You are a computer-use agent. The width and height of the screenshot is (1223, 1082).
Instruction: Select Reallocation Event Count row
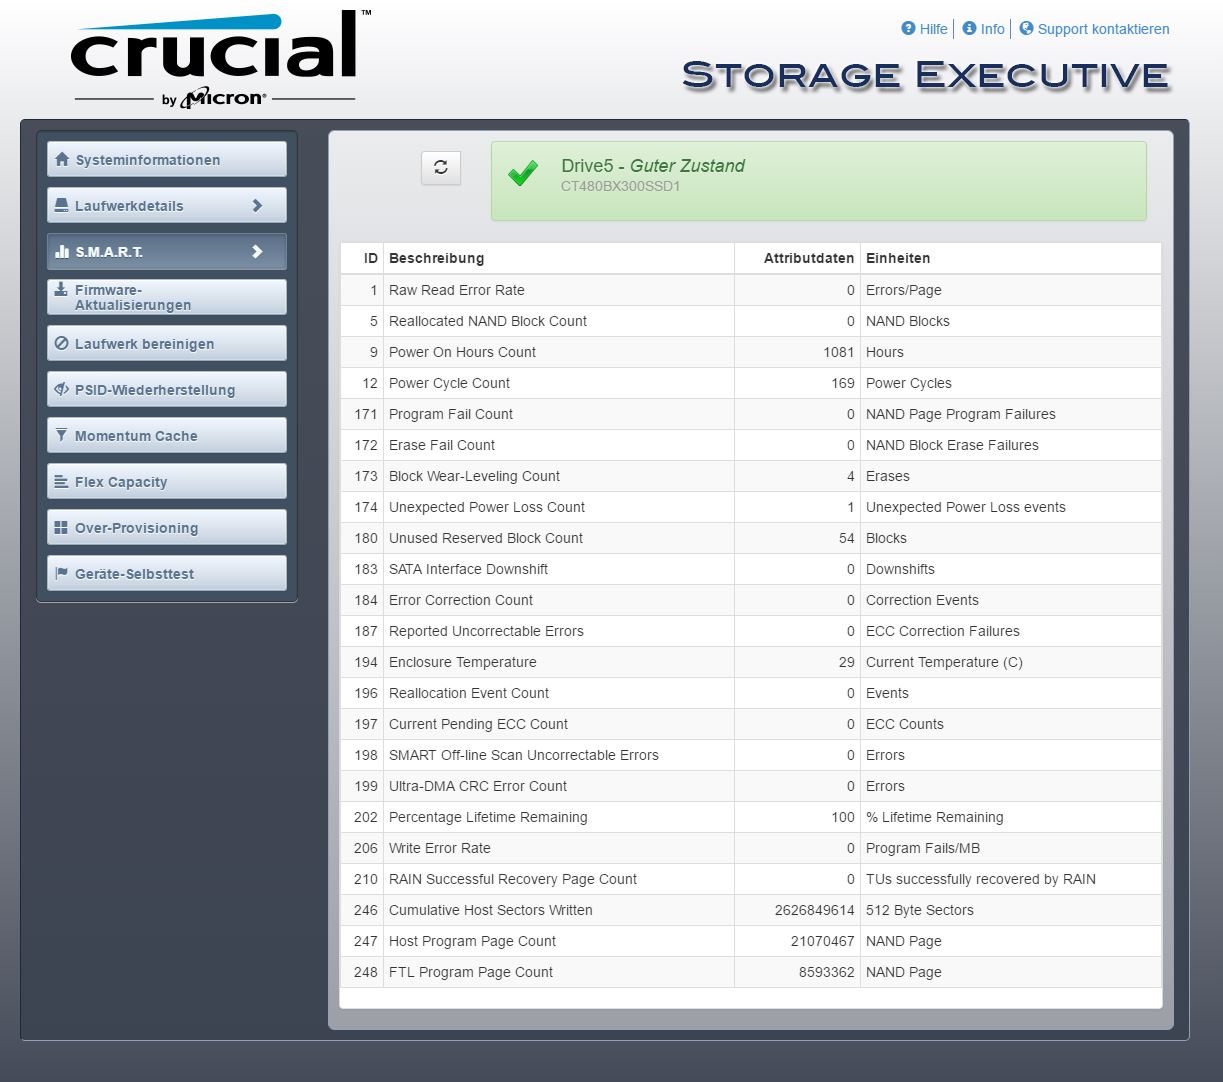[x=751, y=693]
